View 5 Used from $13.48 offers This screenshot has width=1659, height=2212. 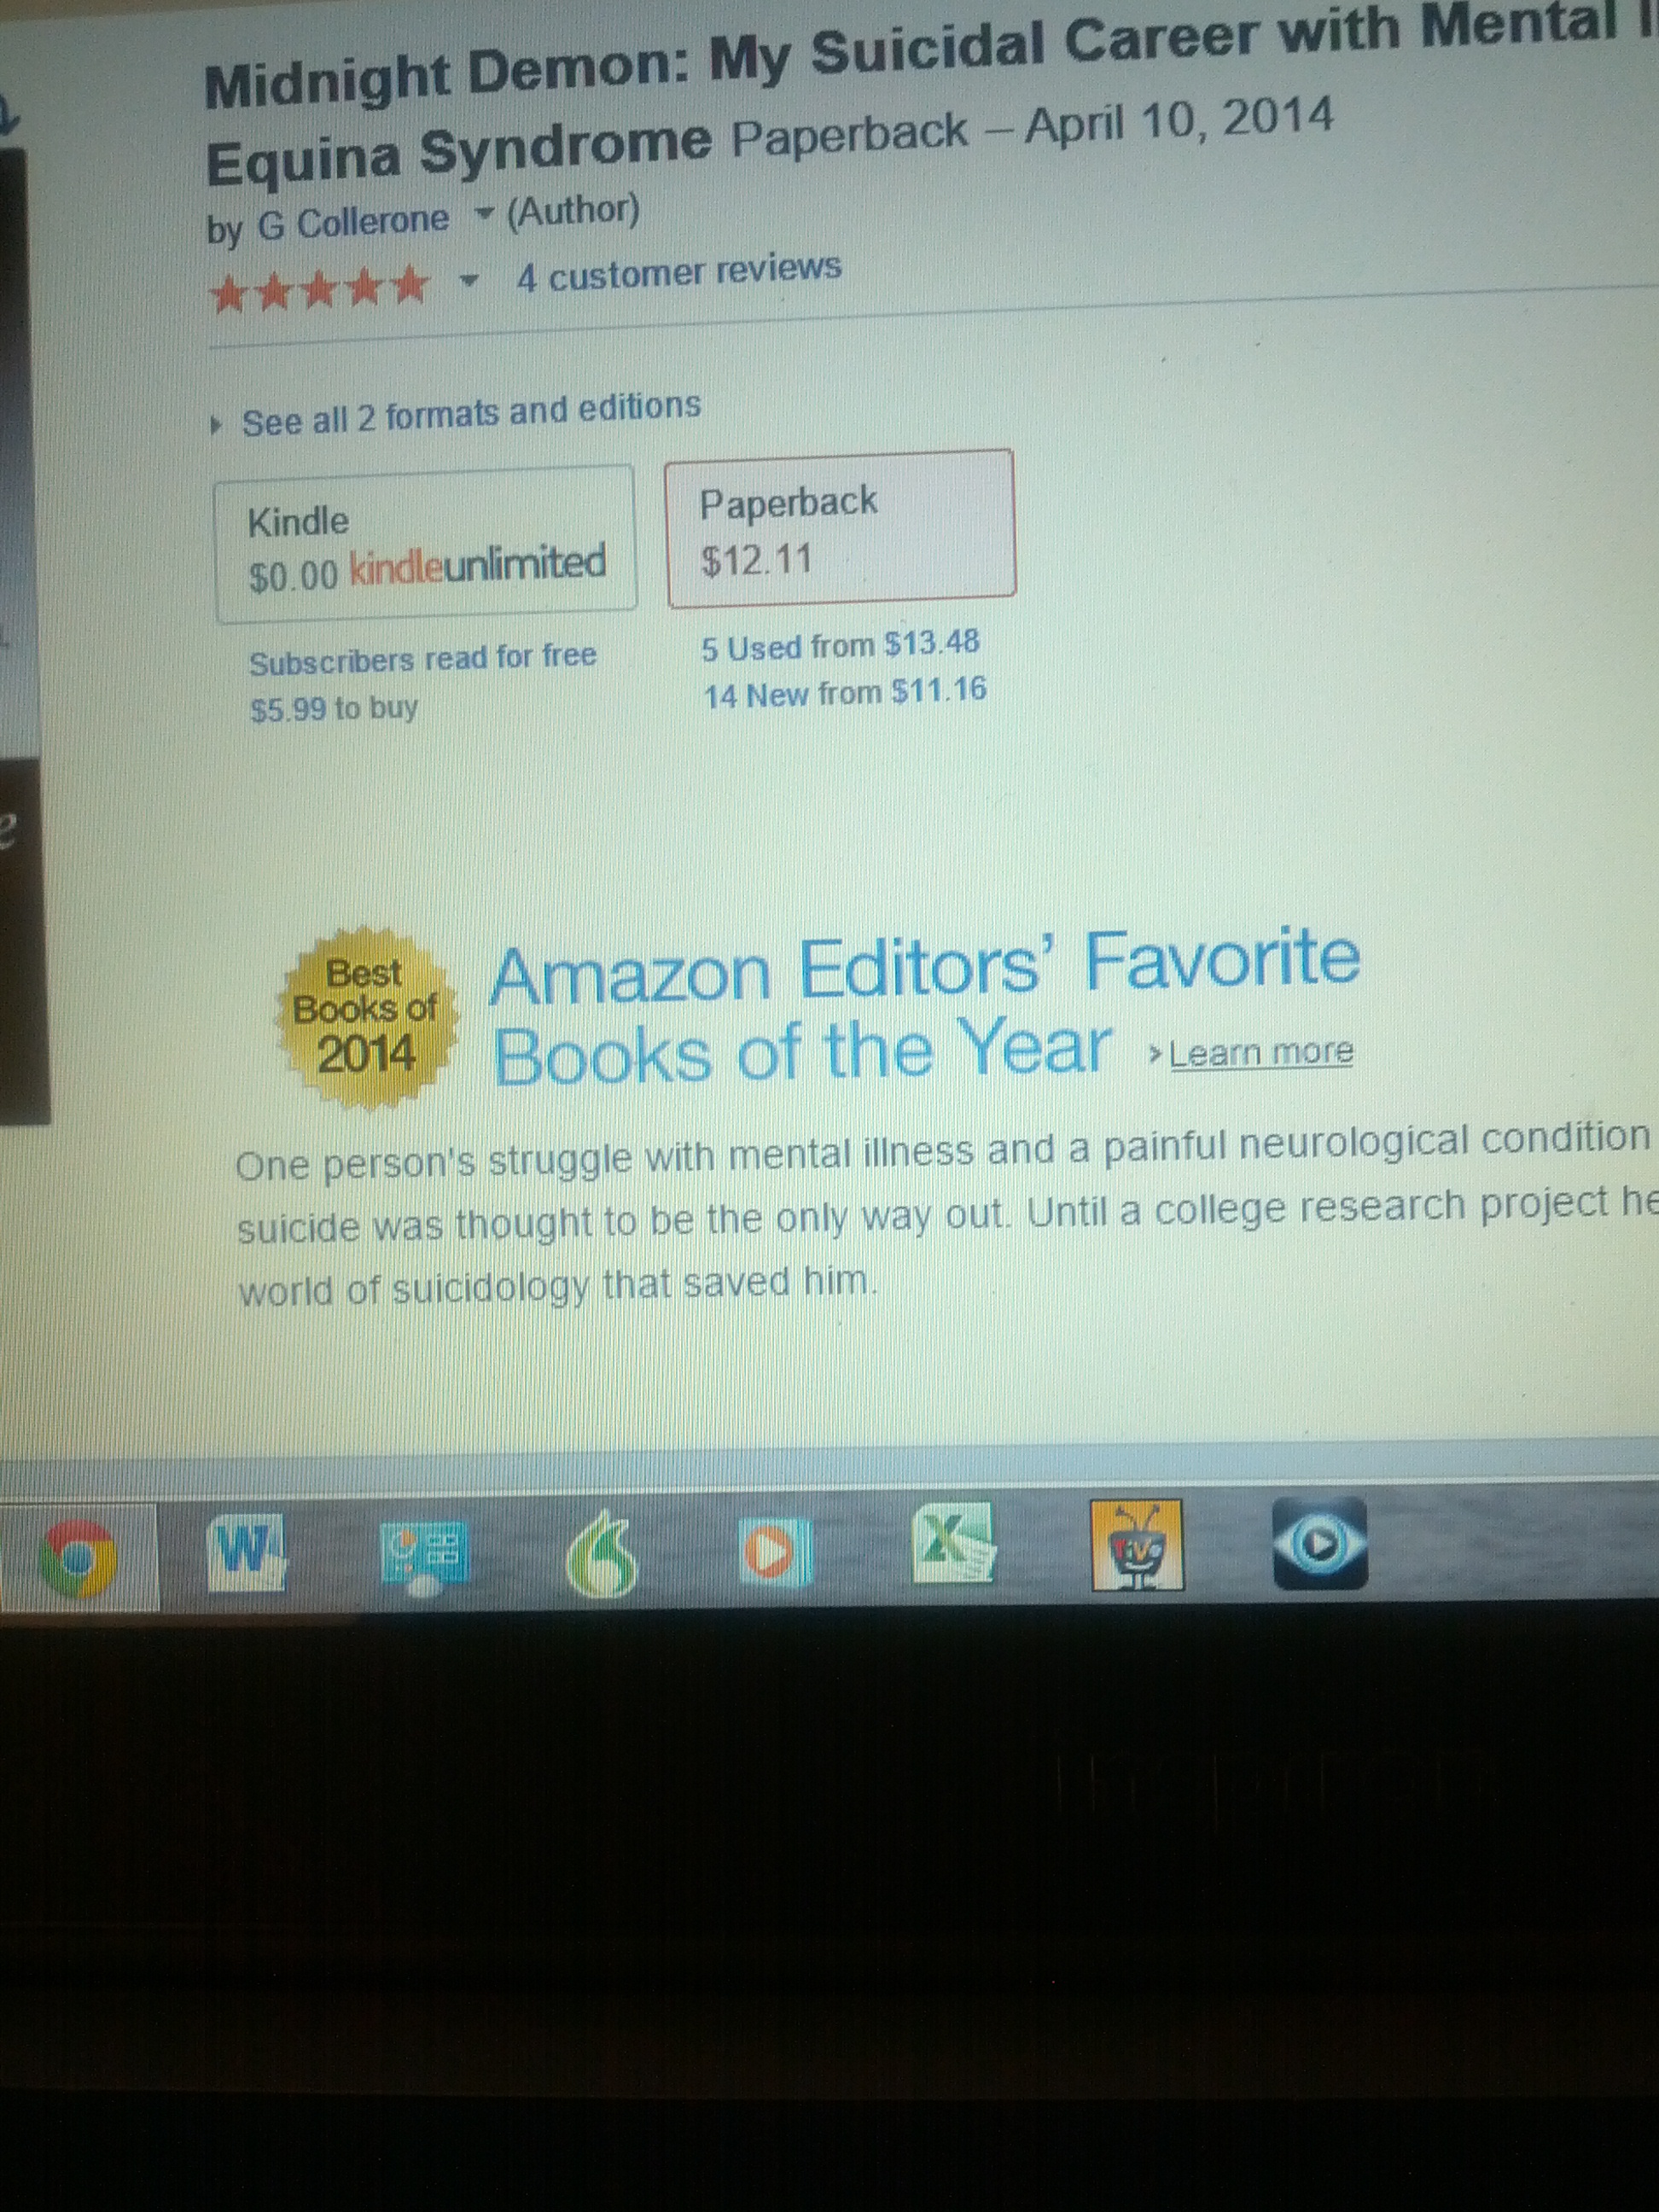840,645
